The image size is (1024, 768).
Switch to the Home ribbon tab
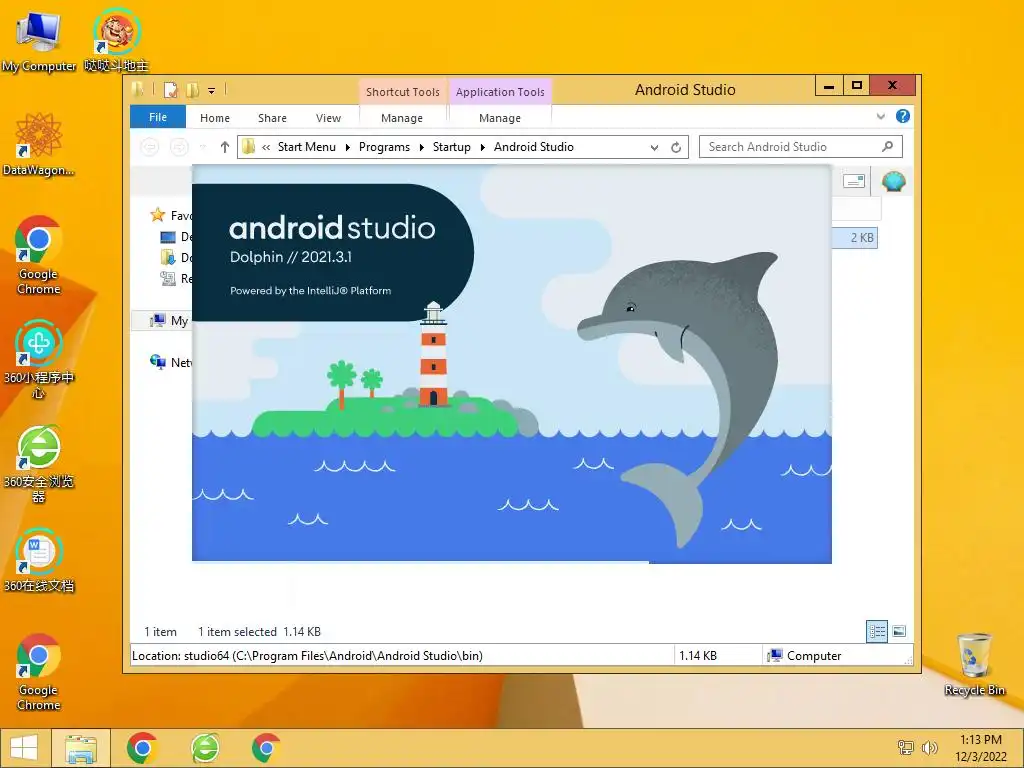point(215,118)
